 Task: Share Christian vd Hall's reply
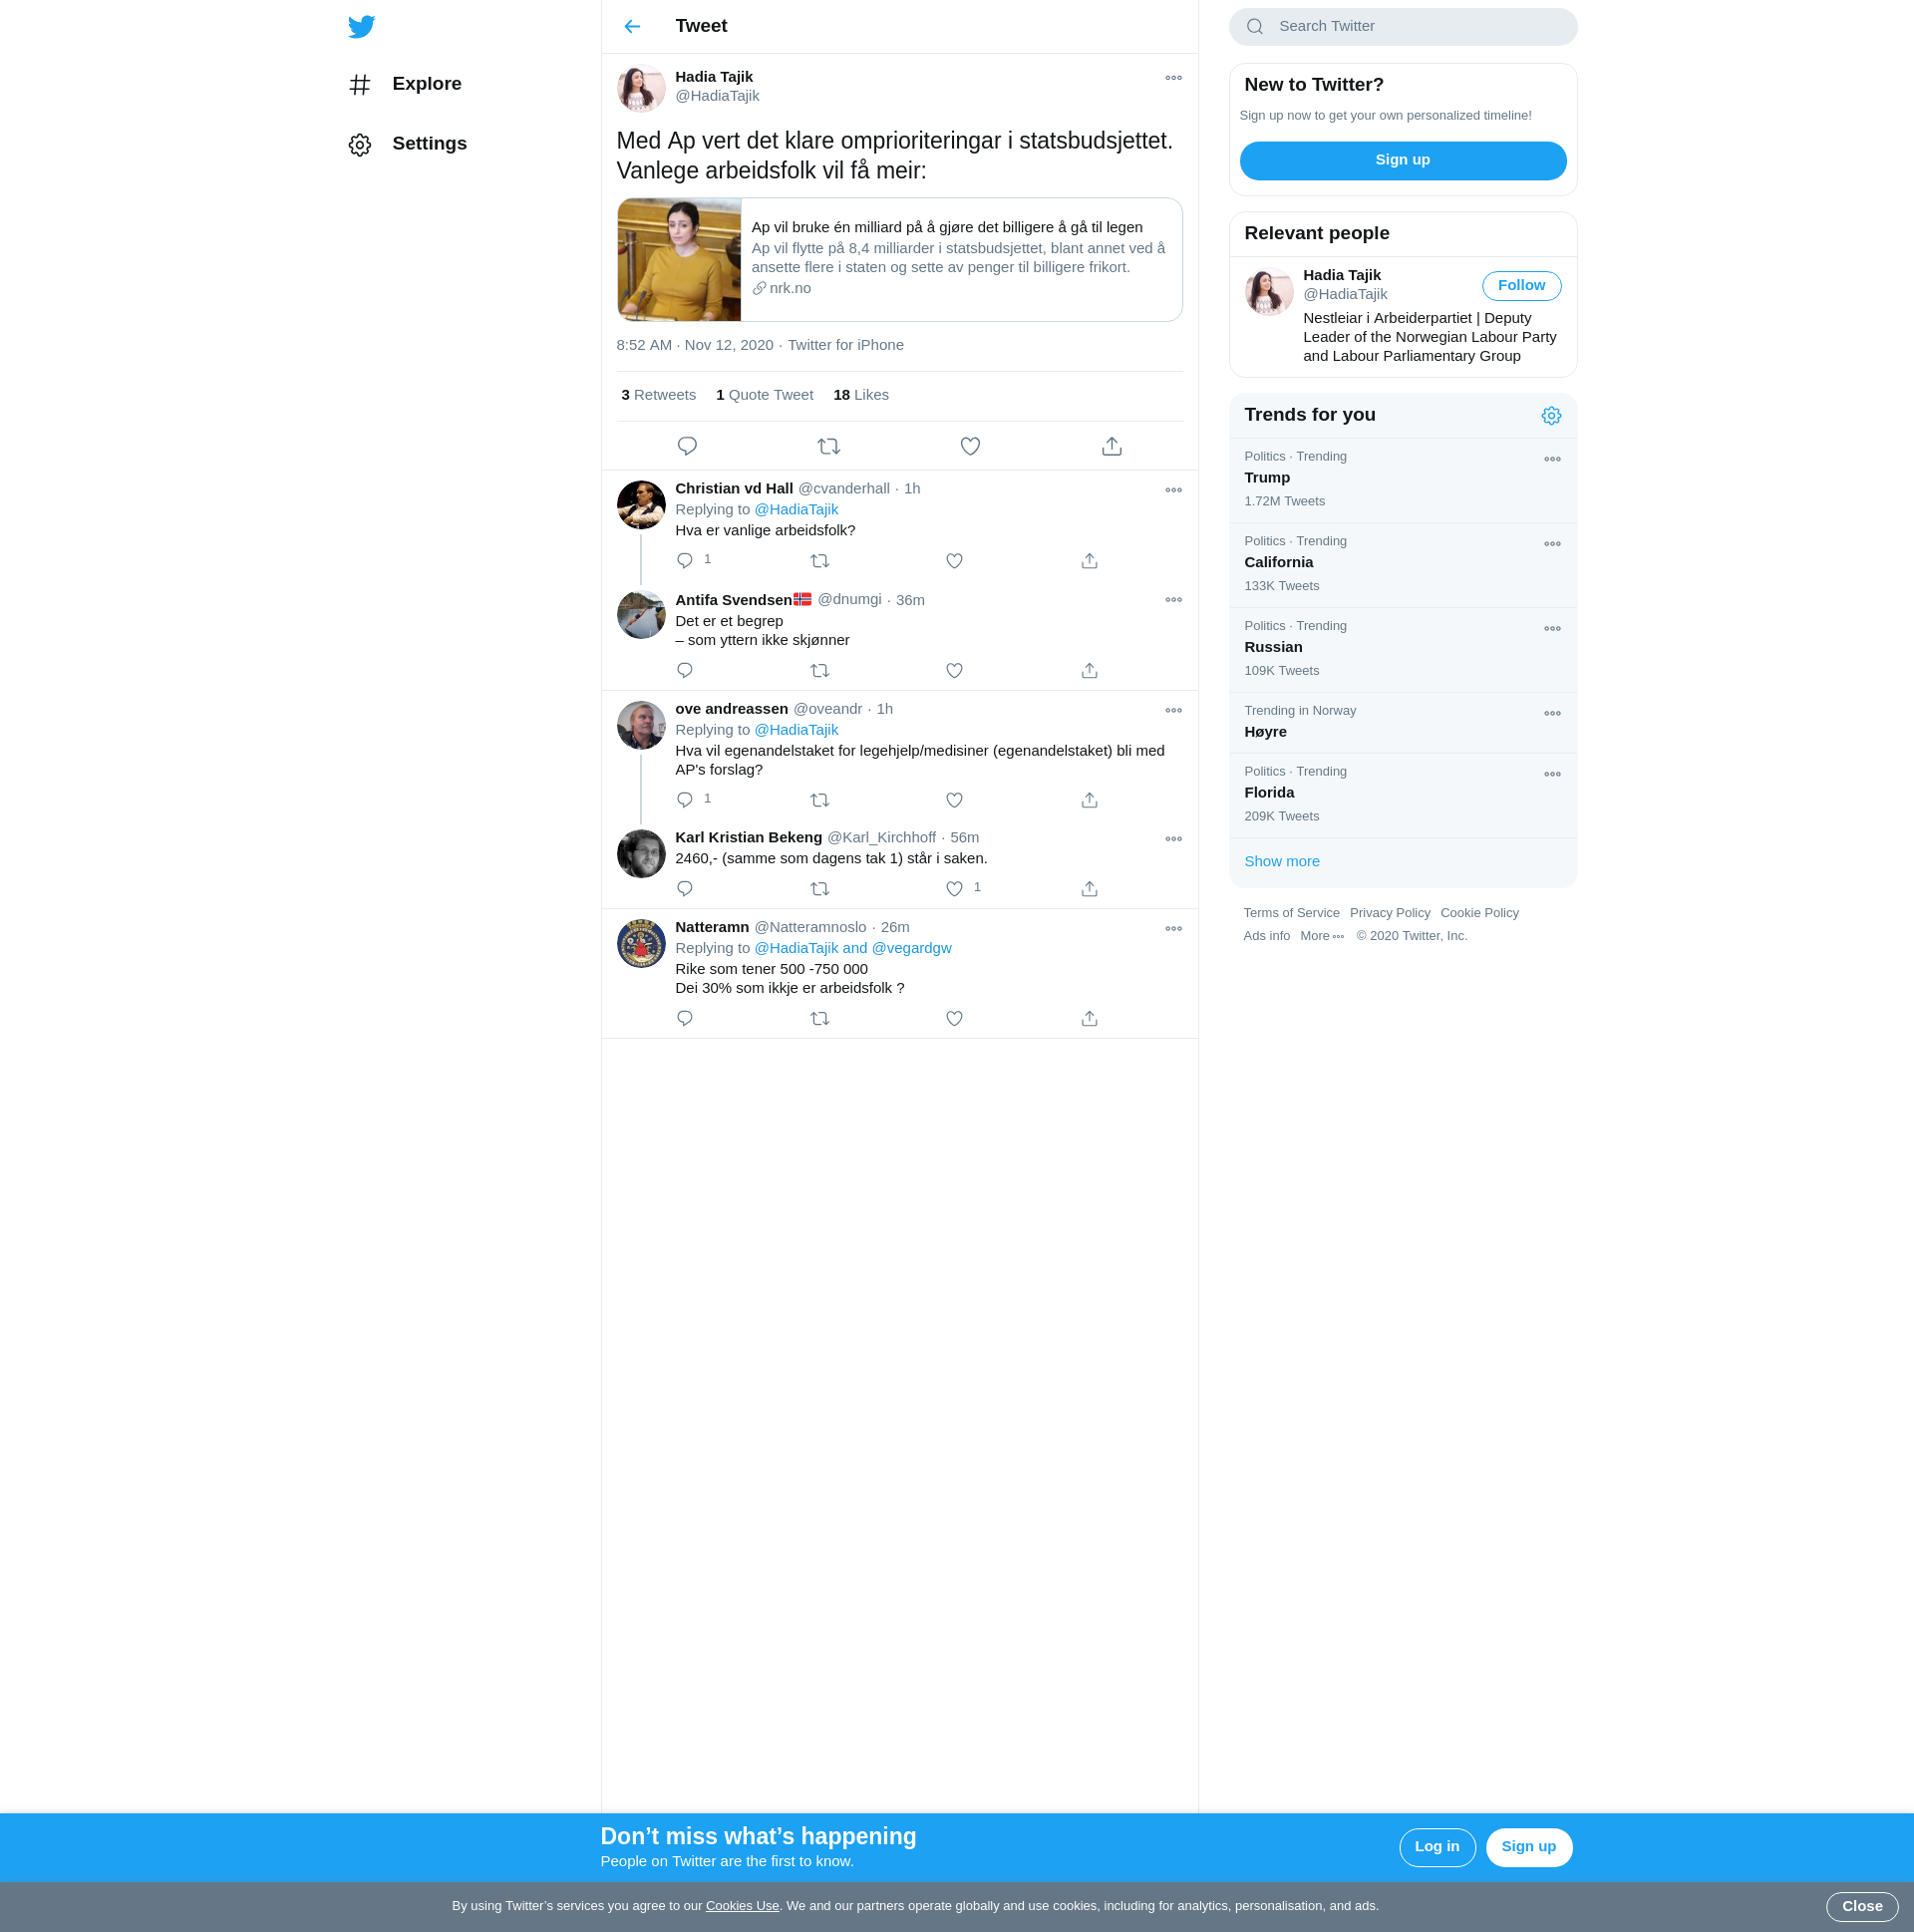click(x=1089, y=561)
